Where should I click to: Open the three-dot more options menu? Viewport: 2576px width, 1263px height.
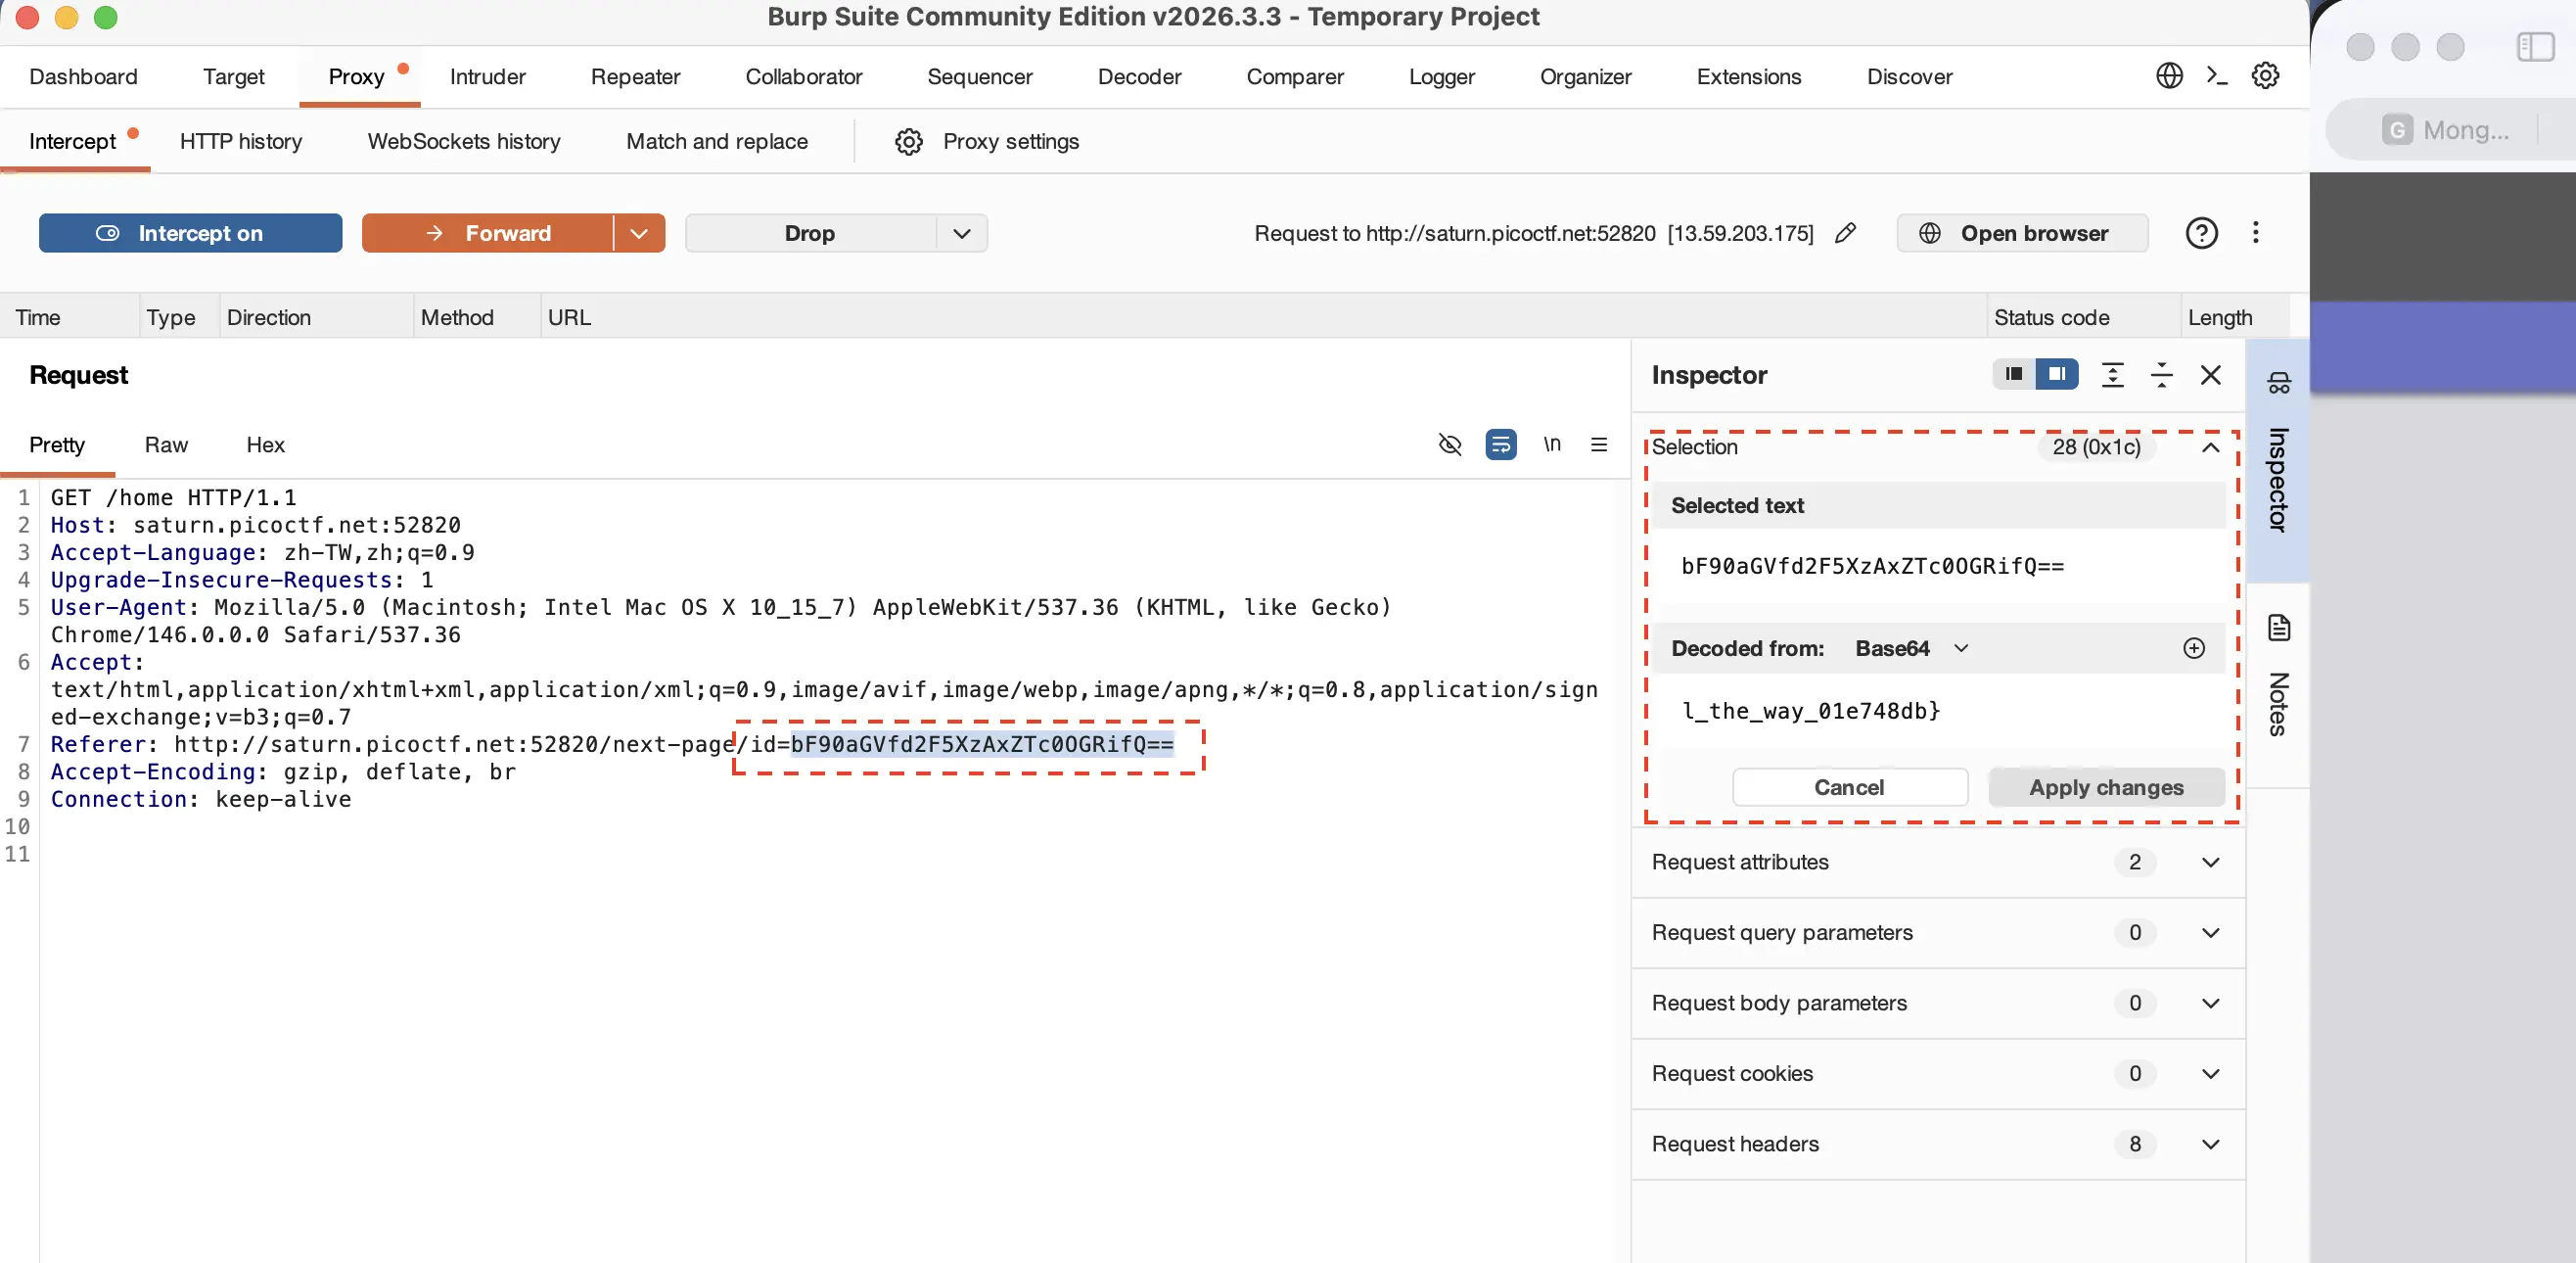pyautogui.click(x=2255, y=233)
